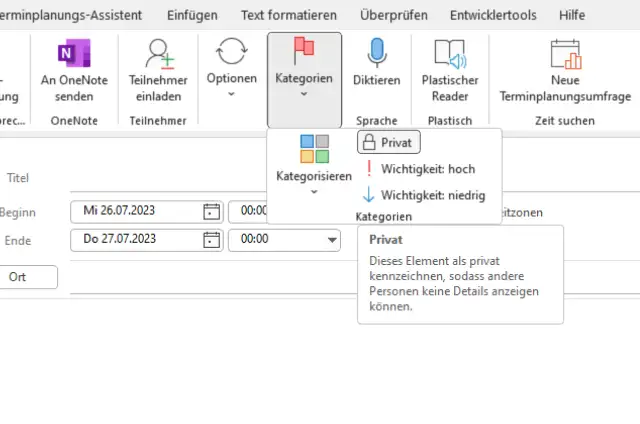Click the Kategorisieren colored squares icon
The width and height of the screenshot is (640, 424).
pos(314,150)
